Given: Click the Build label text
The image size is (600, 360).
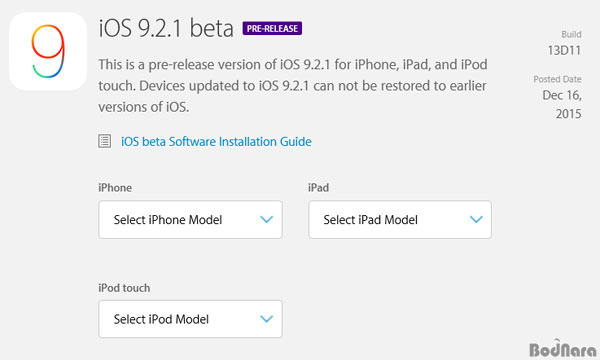Looking at the screenshot, I should tap(571, 34).
